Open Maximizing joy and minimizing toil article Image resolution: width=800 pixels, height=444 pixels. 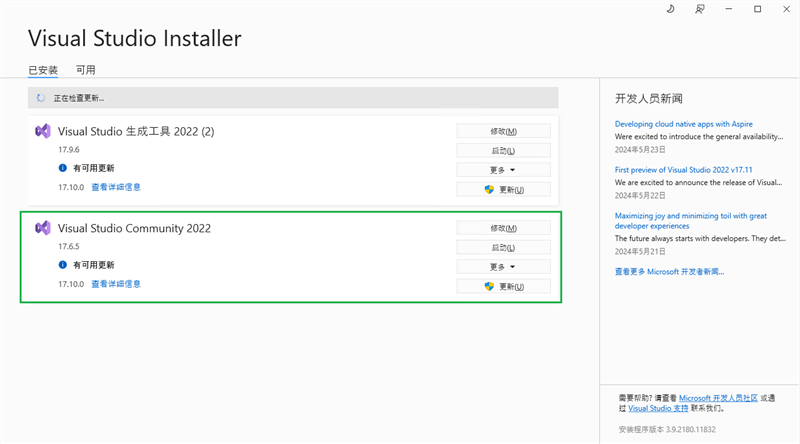coord(691,221)
